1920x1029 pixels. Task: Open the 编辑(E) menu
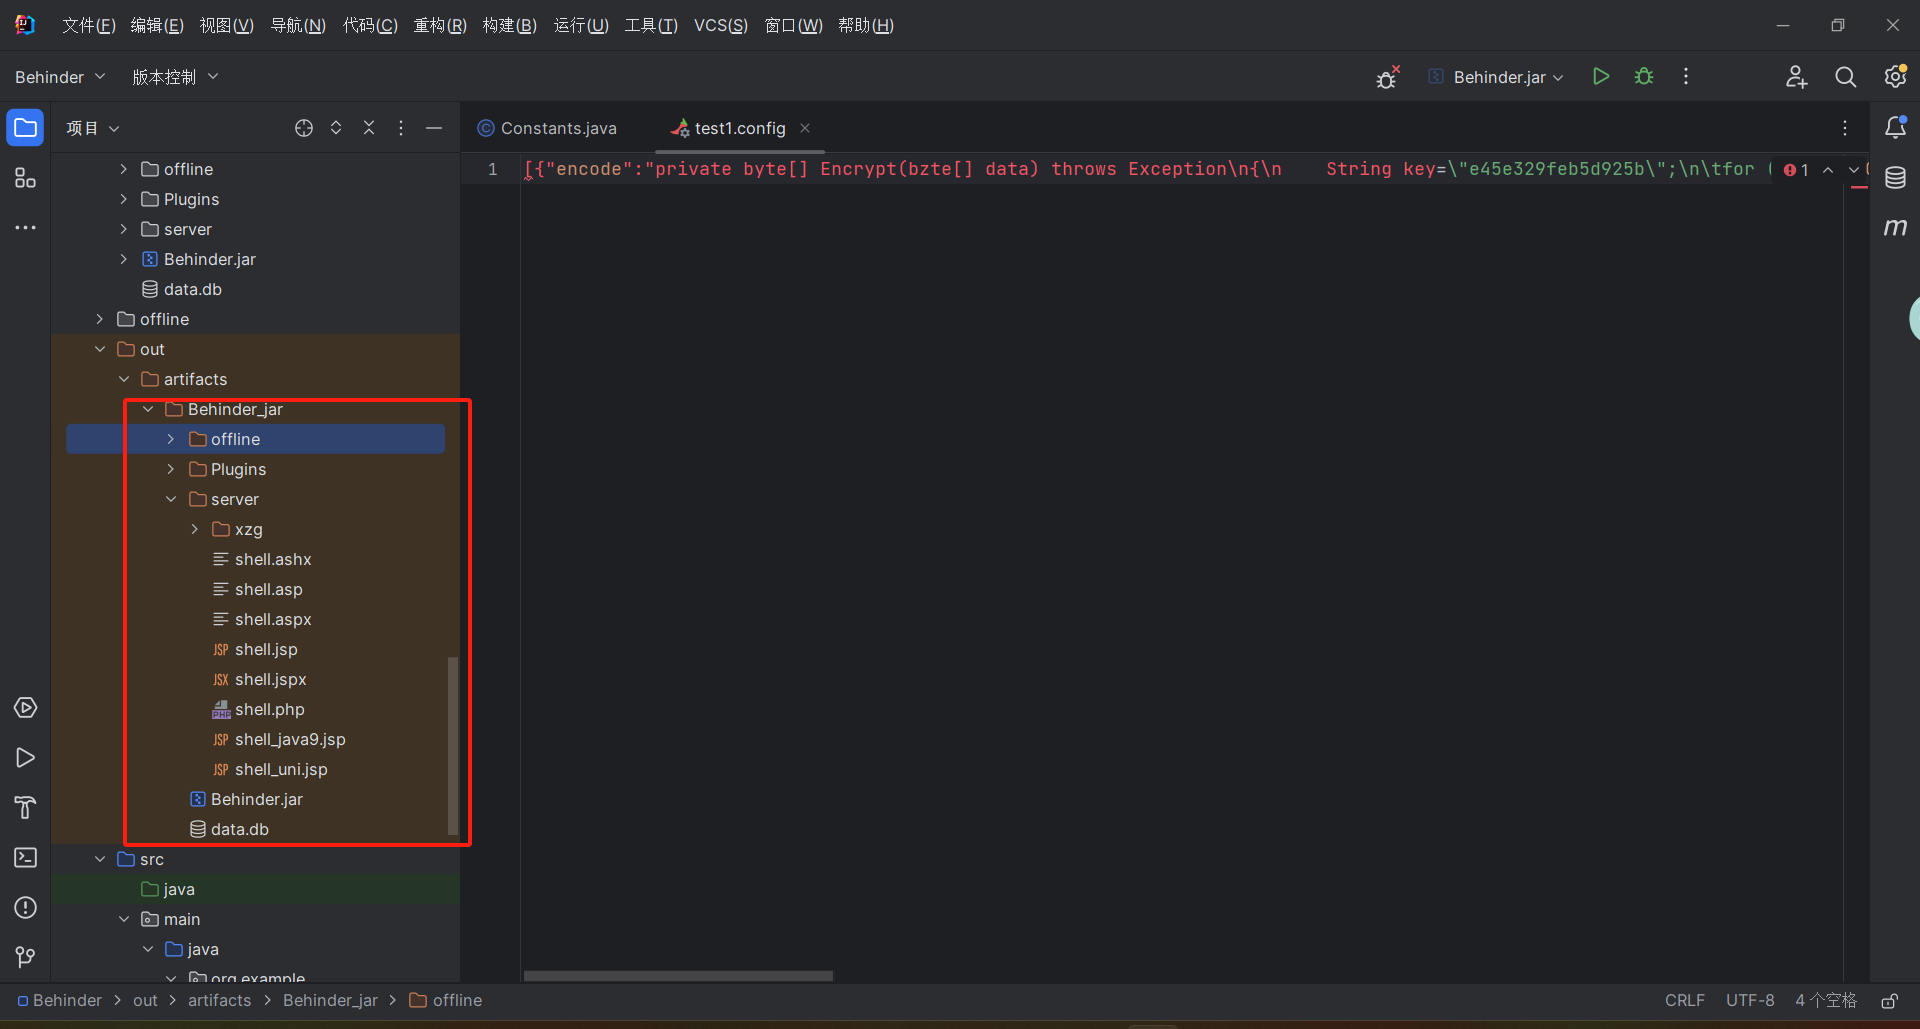pos(157,25)
